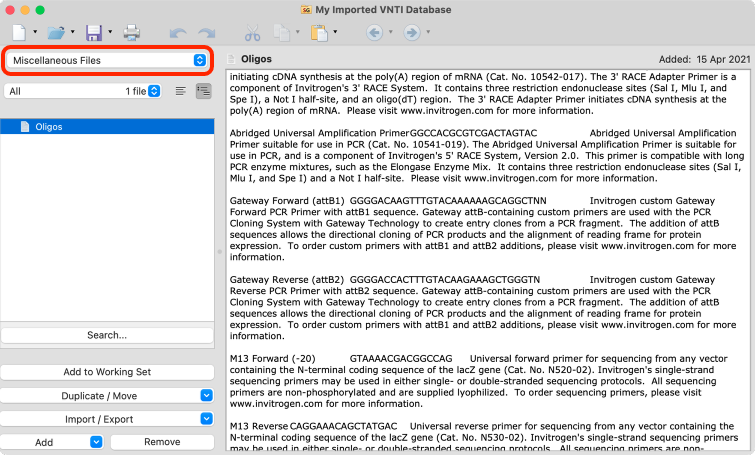Click the Open folder icon
The image size is (755, 455).
tap(56, 33)
